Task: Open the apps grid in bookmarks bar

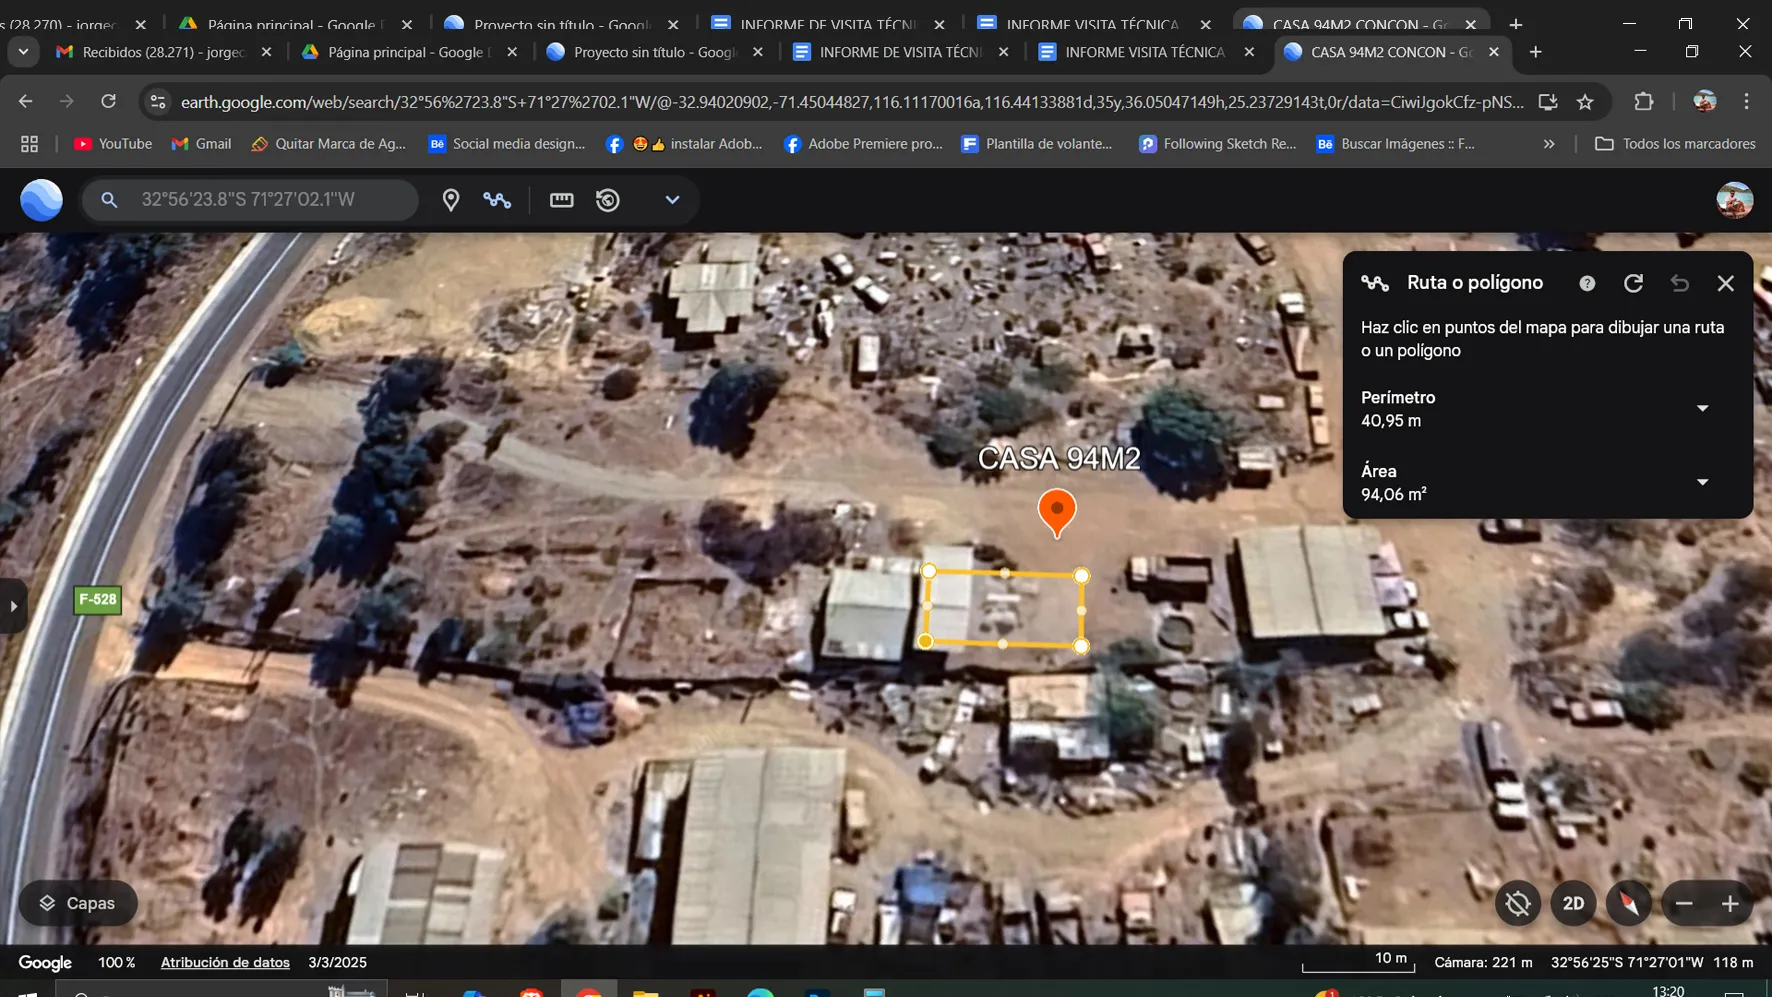Action: click(29, 144)
